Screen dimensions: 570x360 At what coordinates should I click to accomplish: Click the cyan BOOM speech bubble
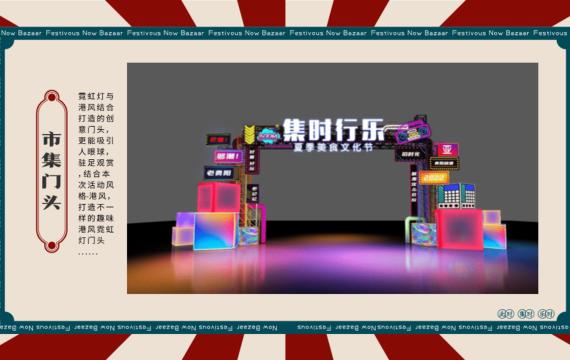click(x=268, y=136)
